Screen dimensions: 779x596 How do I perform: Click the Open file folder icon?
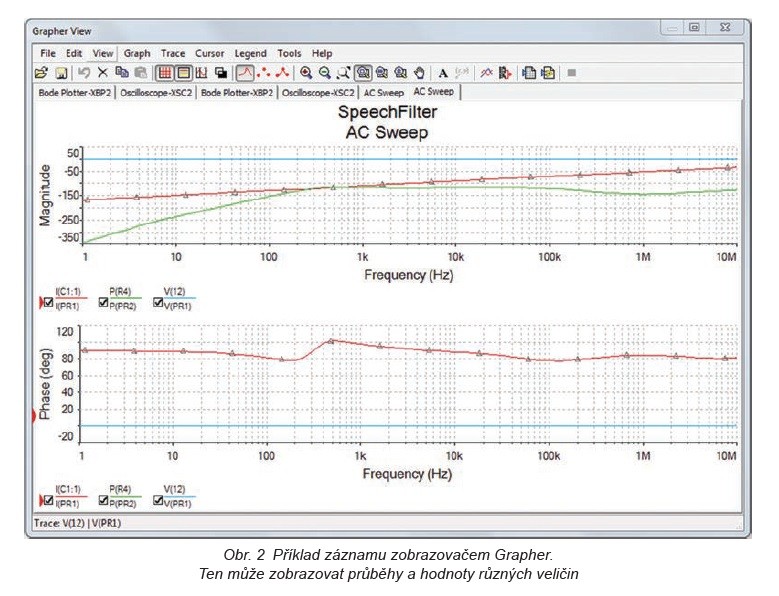click(x=42, y=73)
